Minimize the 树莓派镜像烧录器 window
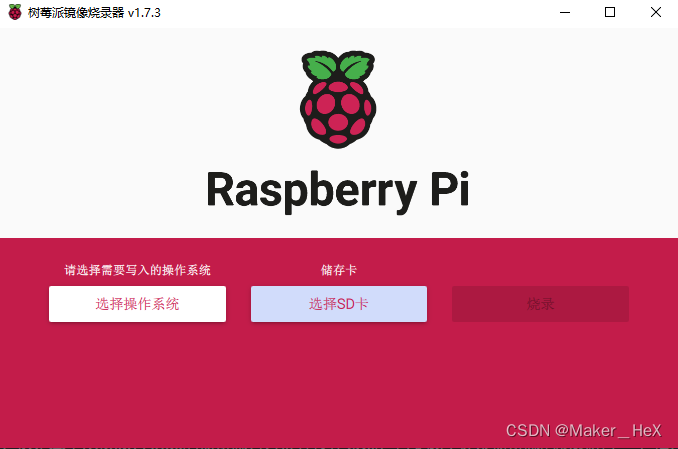The width and height of the screenshot is (678, 449). 565,13
